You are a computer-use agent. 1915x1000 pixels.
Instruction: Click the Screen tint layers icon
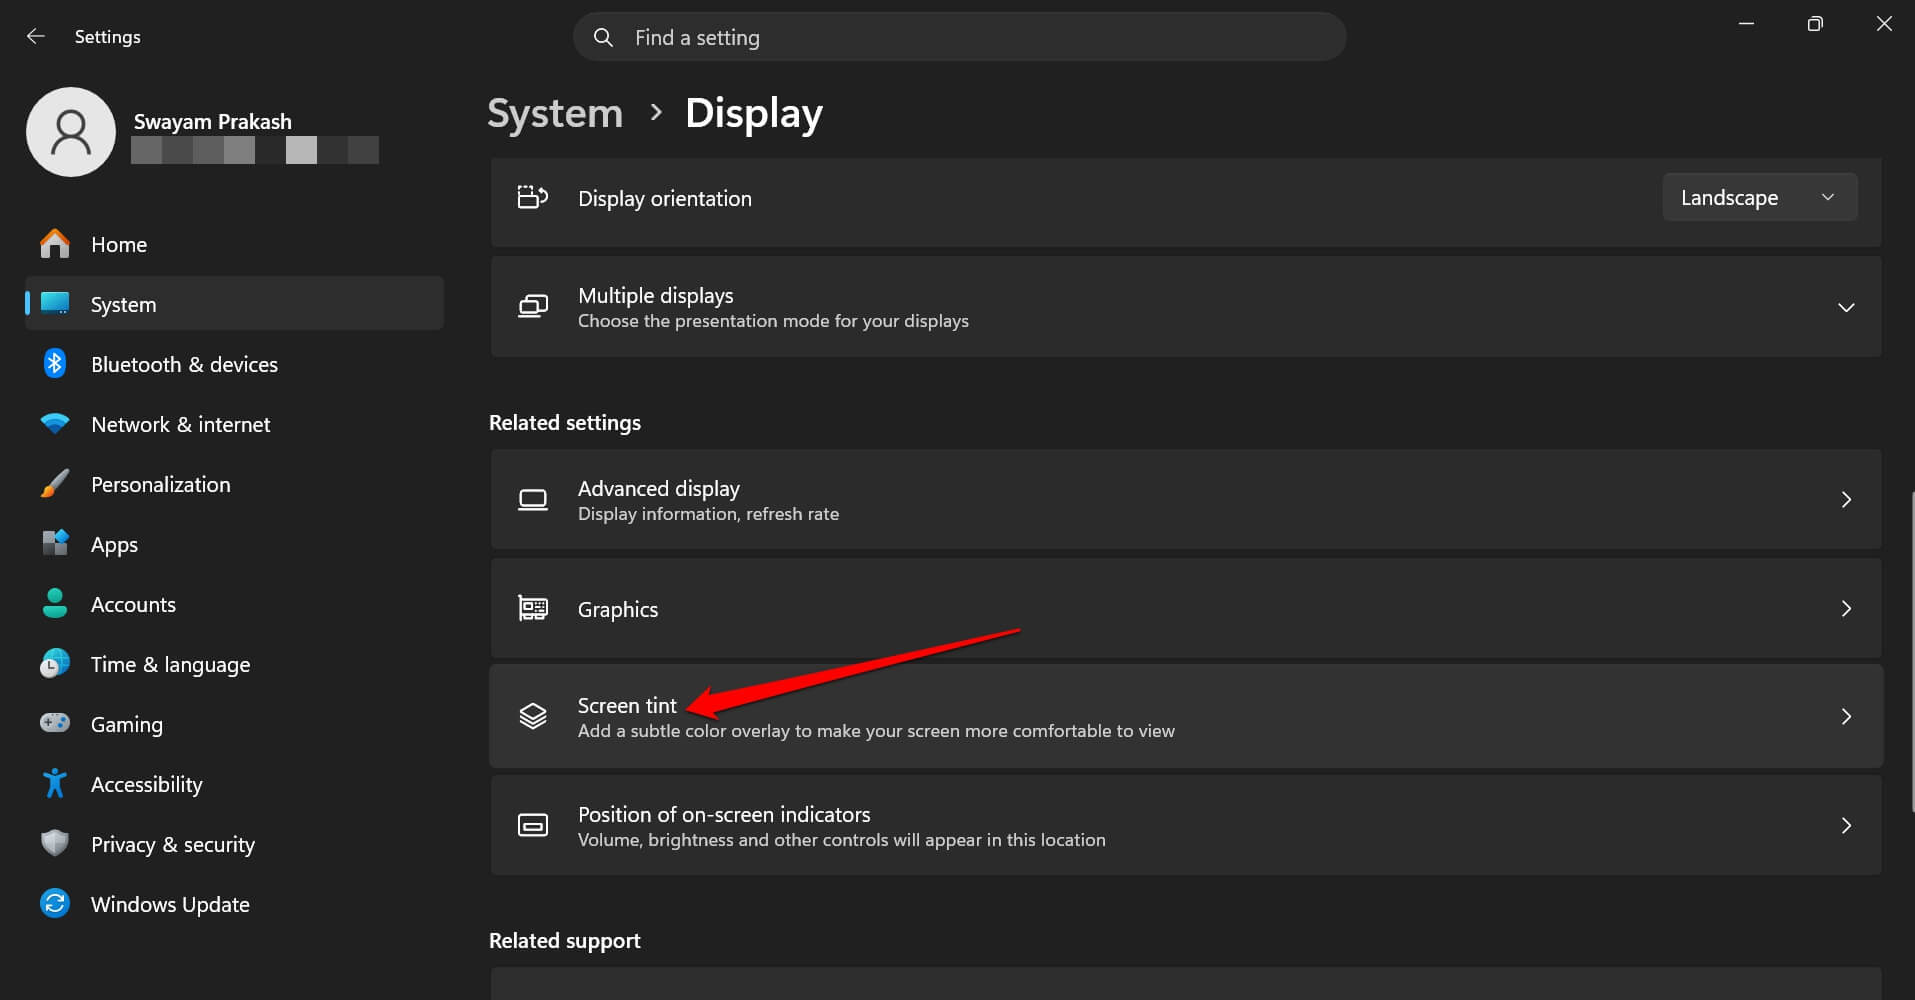(532, 716)
